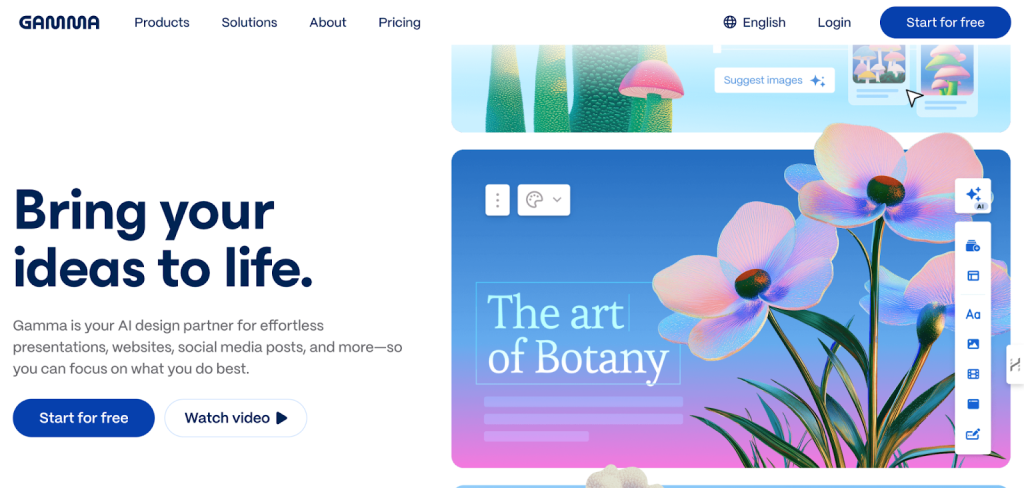Click the embed window icon in toolbar

[973, 404]
